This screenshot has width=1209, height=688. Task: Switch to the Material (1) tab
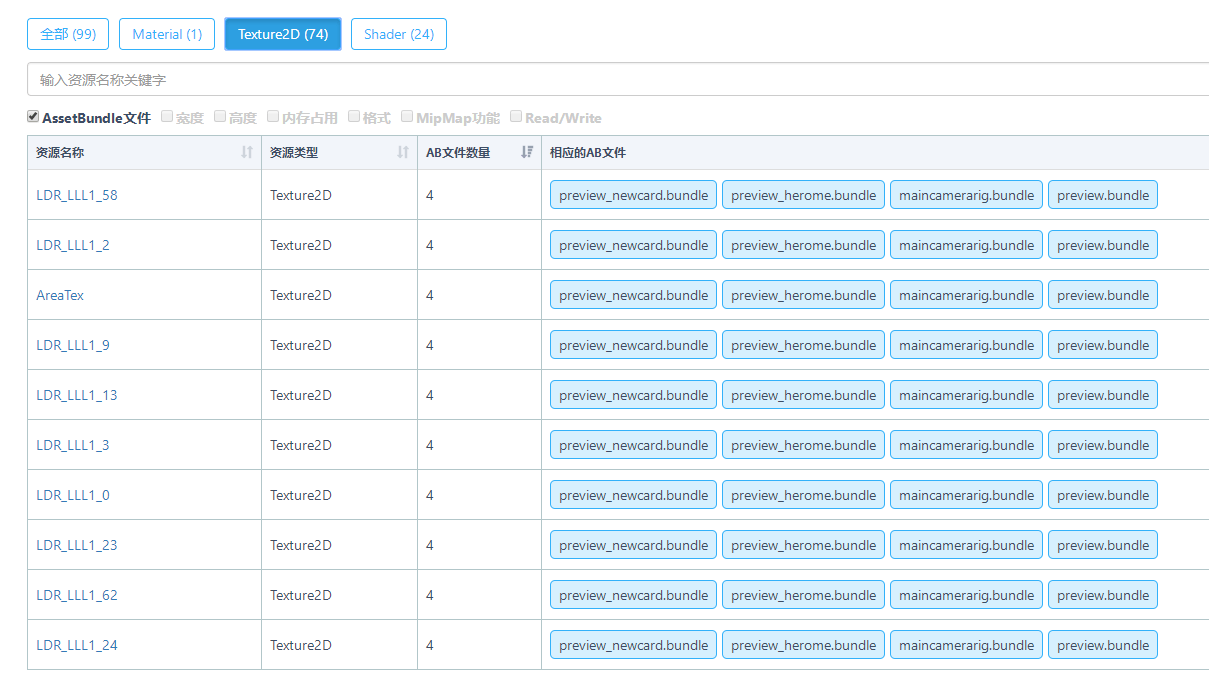pyautogui.click(x=167, y=34)
